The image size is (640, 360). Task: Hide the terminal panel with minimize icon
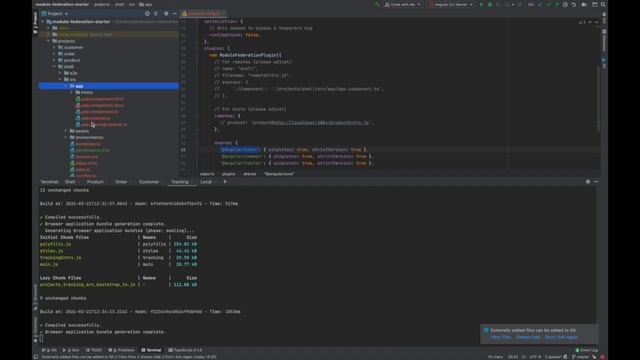[596, 182]
